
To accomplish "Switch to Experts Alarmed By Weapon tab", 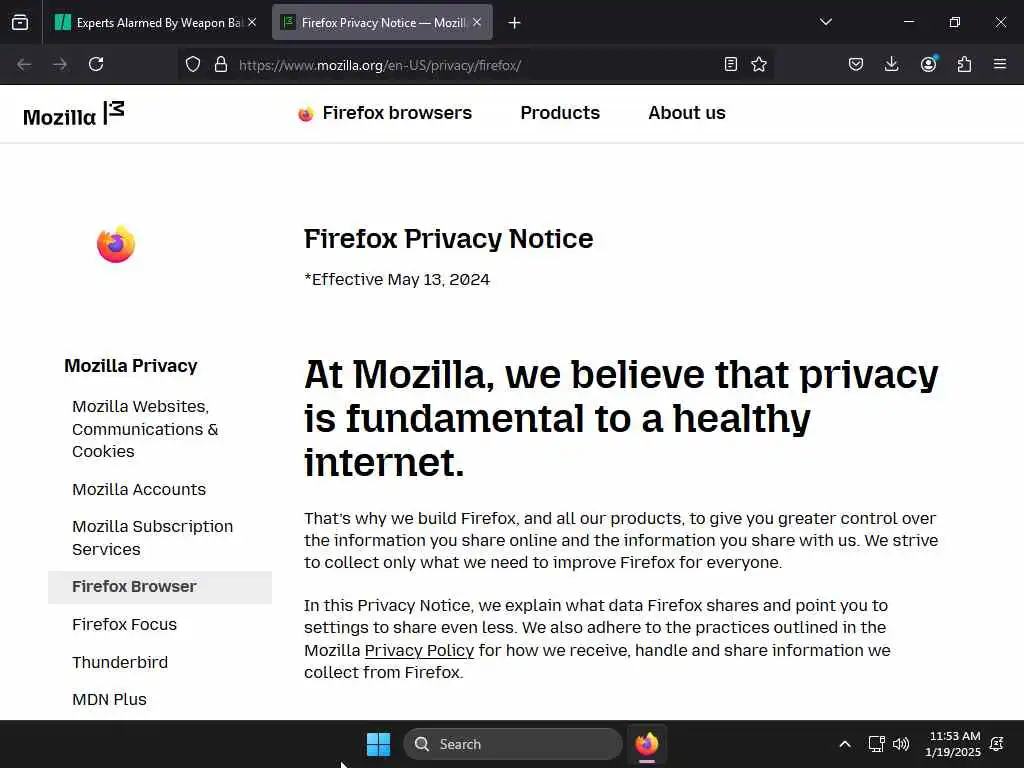I will pyautogui.click(x=156, y=23).
